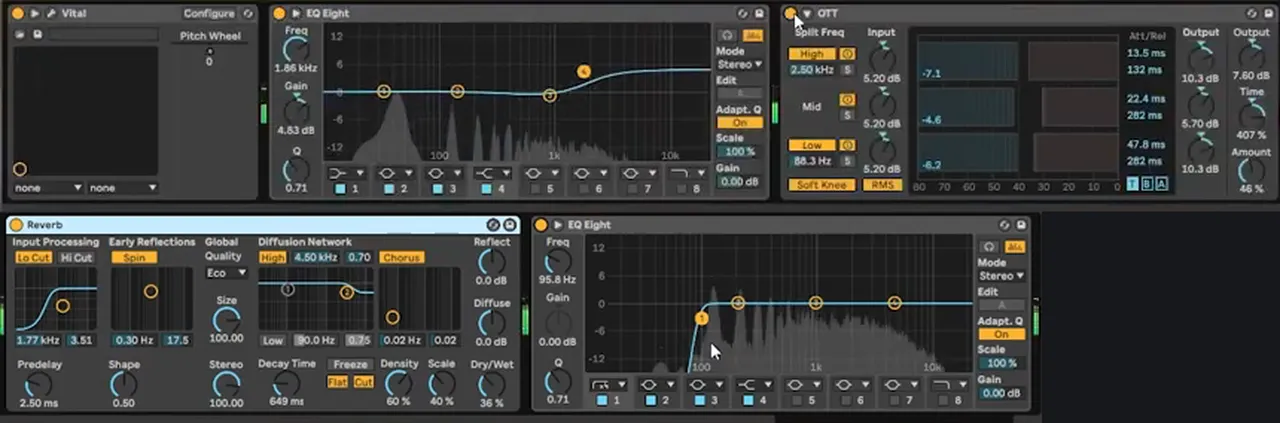Switch OTT display to B view

(x=1146, y=185)
